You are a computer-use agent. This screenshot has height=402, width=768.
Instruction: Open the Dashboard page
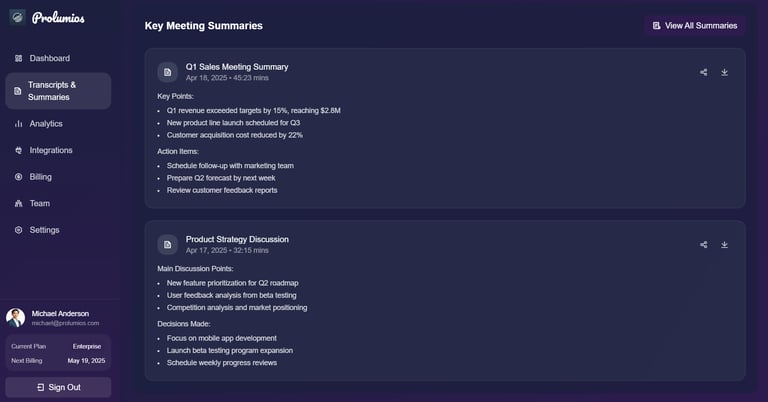[x=49, y=58]
